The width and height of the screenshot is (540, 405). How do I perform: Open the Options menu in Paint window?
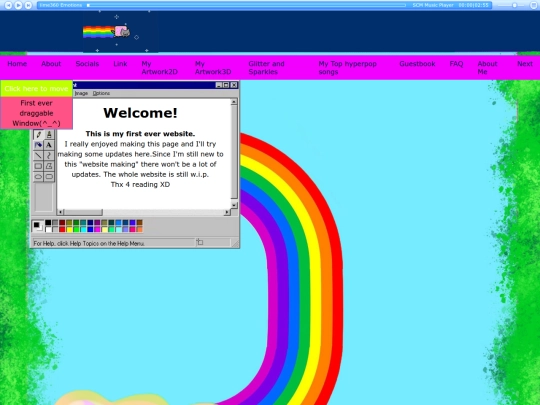[101, 93]
